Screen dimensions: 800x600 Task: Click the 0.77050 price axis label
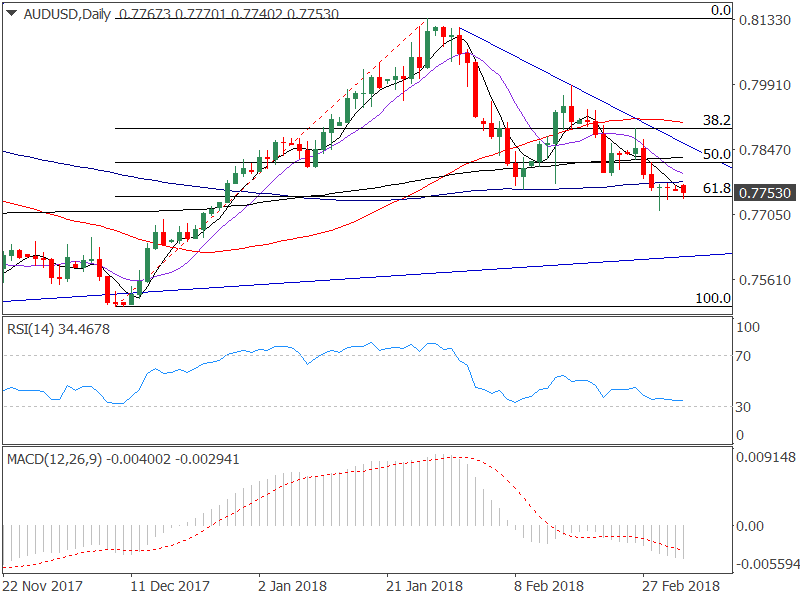pos(765,215)
